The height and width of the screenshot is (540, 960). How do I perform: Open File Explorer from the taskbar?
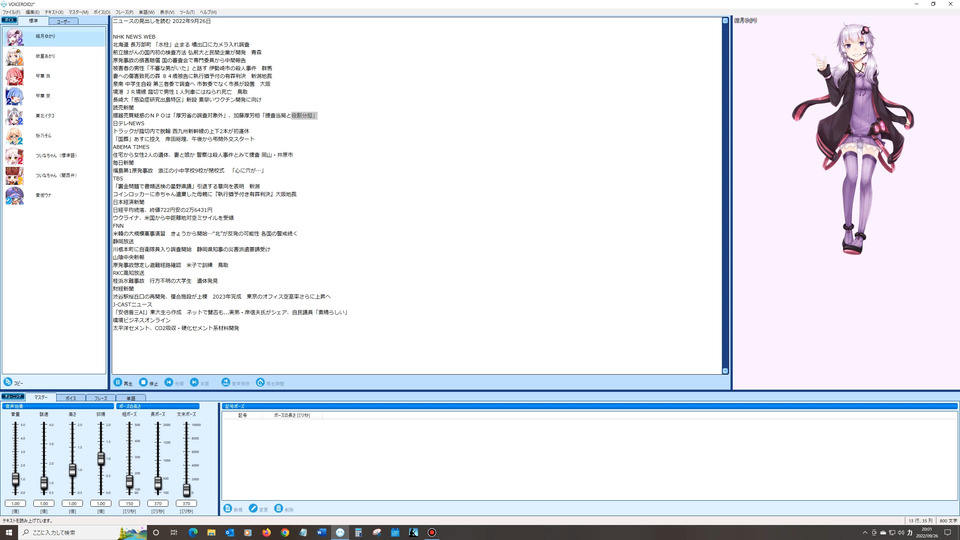pyautogui.click(x=211, y=533)
